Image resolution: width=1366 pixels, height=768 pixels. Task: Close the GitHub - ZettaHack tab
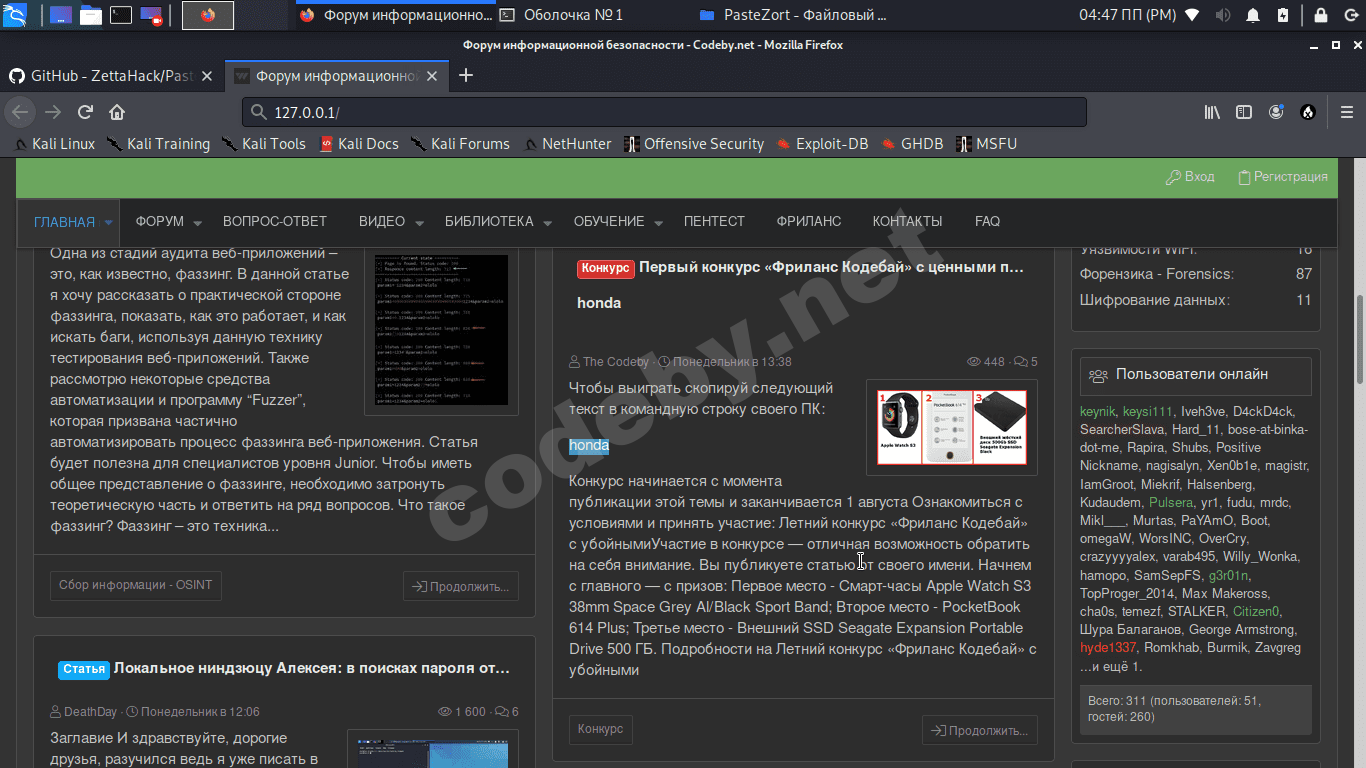click(207, 76)
